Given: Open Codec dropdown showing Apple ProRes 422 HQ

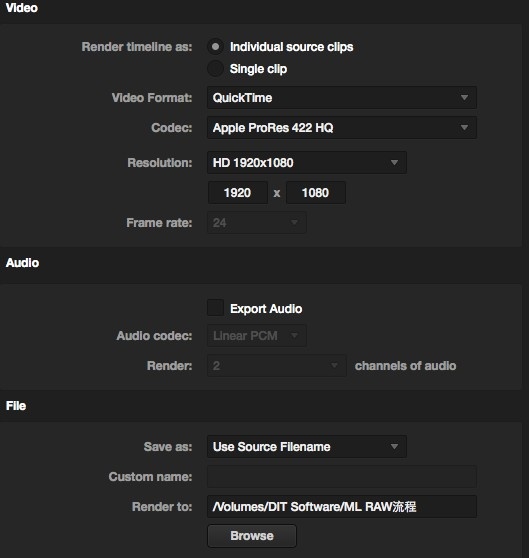Looking at the screenshot, I should pos(342,127).
